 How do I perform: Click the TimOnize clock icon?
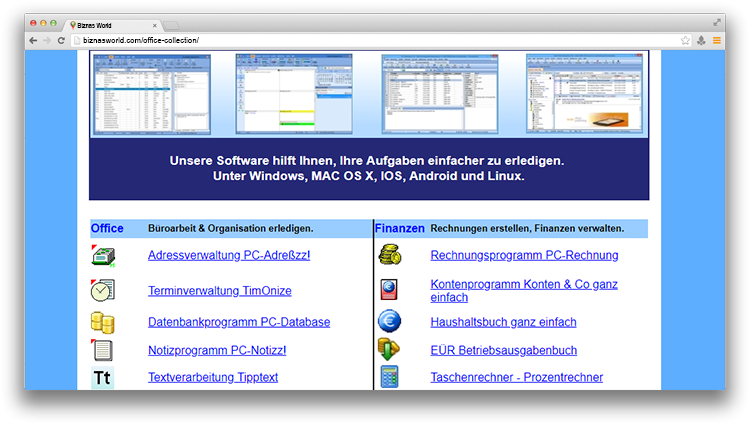[x=102, y=290]
